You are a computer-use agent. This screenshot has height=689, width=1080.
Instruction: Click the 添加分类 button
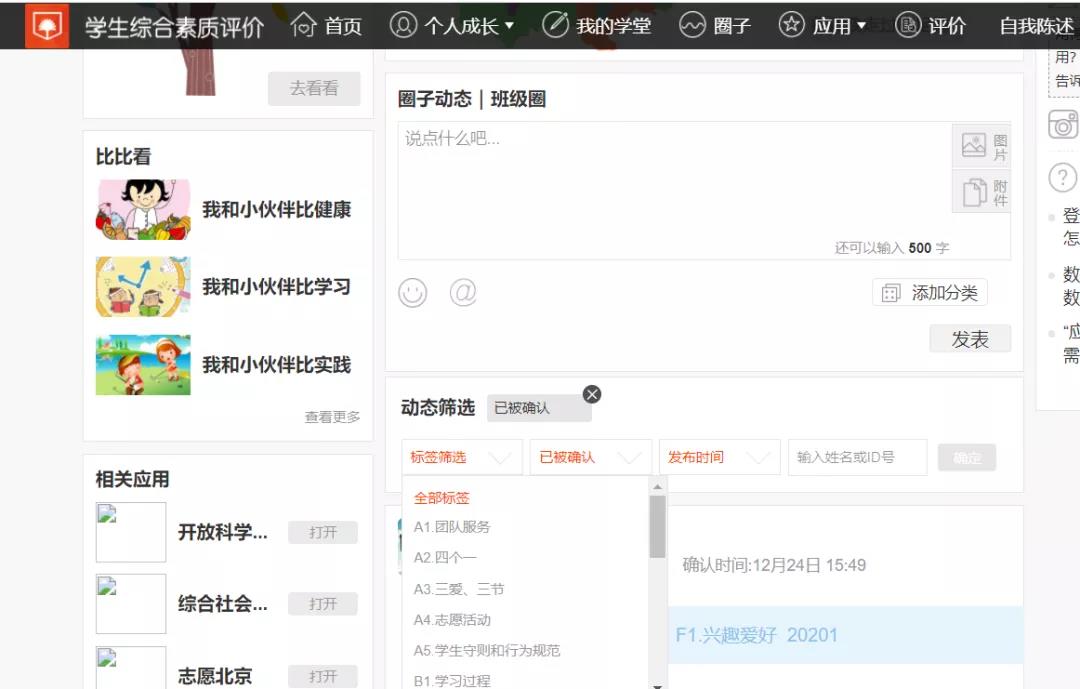click(930, 293)
